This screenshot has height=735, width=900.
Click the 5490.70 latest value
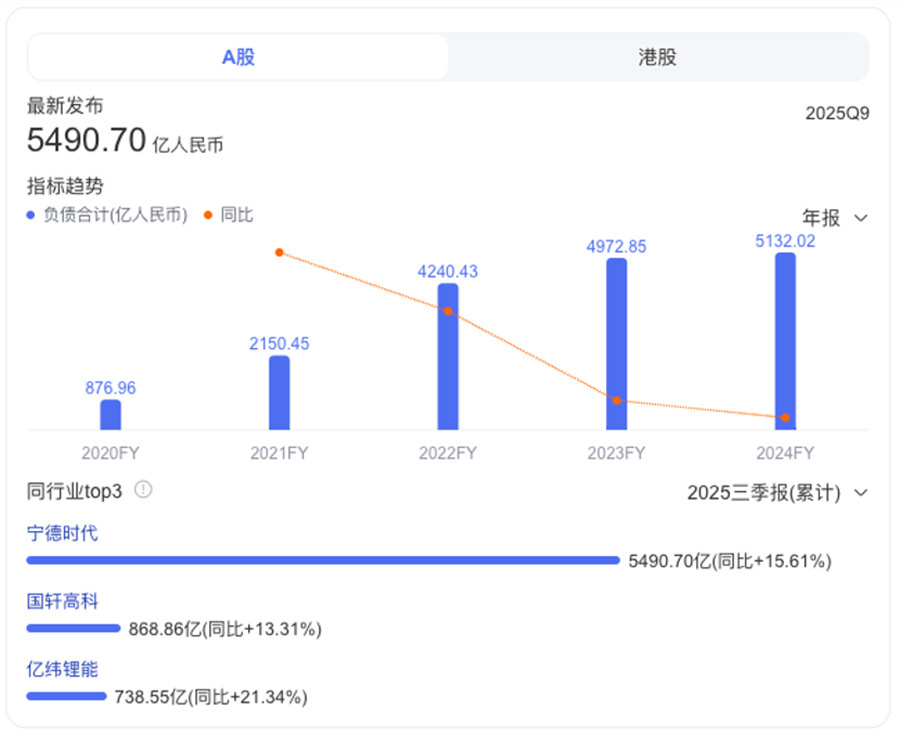(x=87, y=140)
